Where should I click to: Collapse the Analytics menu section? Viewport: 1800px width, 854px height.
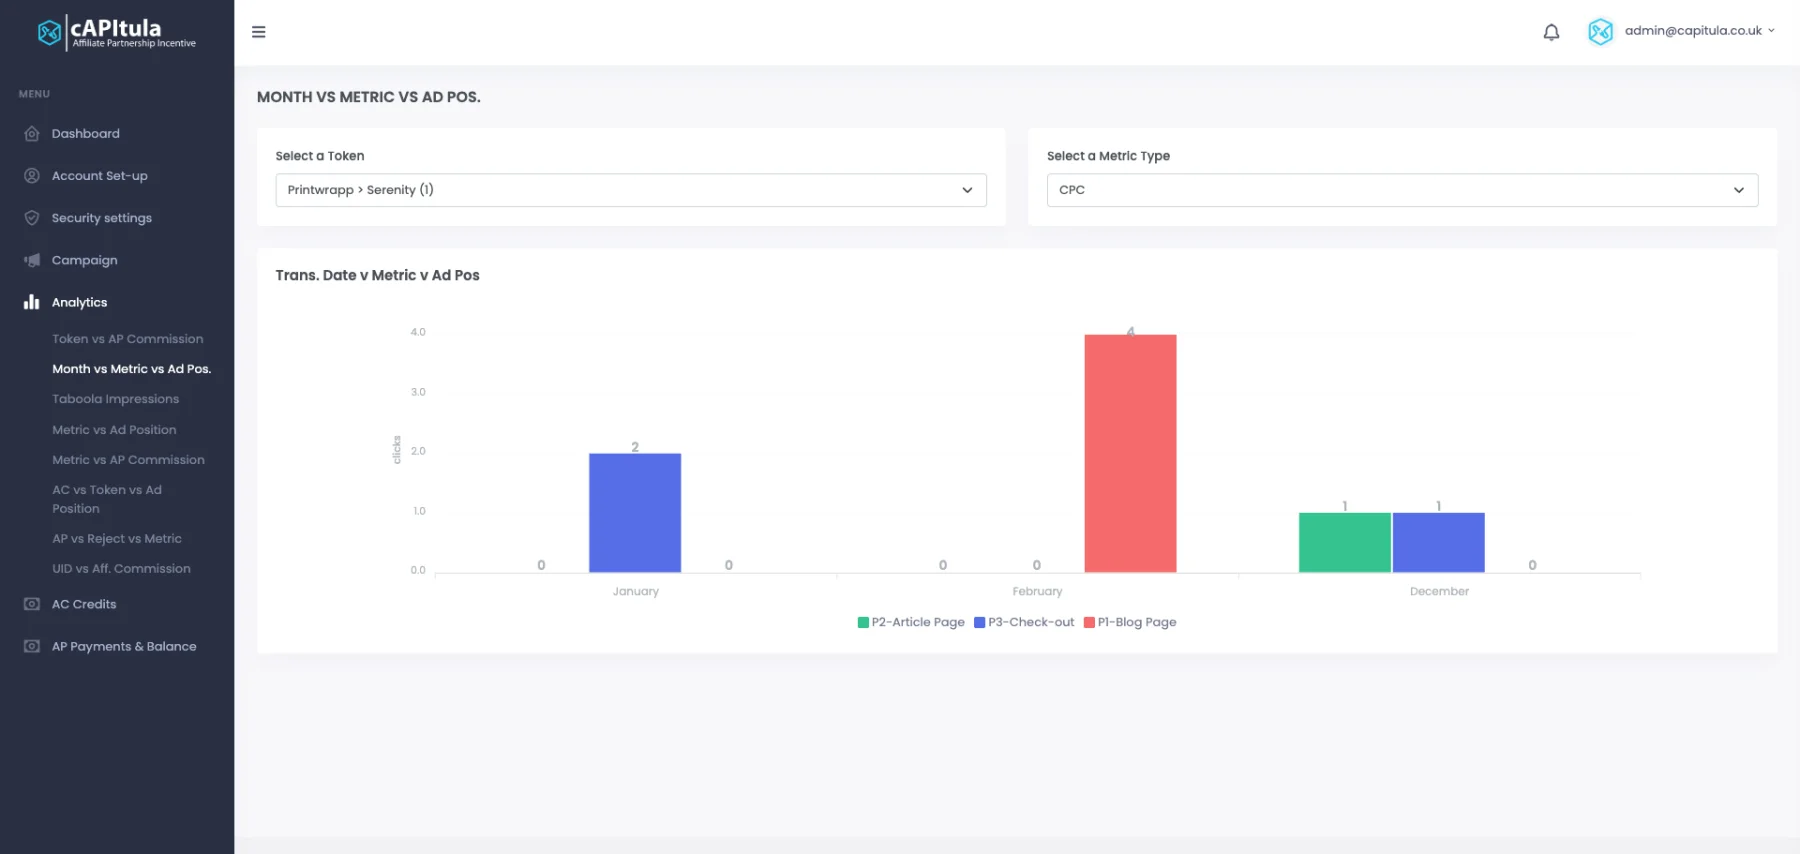tap(80, 302)
